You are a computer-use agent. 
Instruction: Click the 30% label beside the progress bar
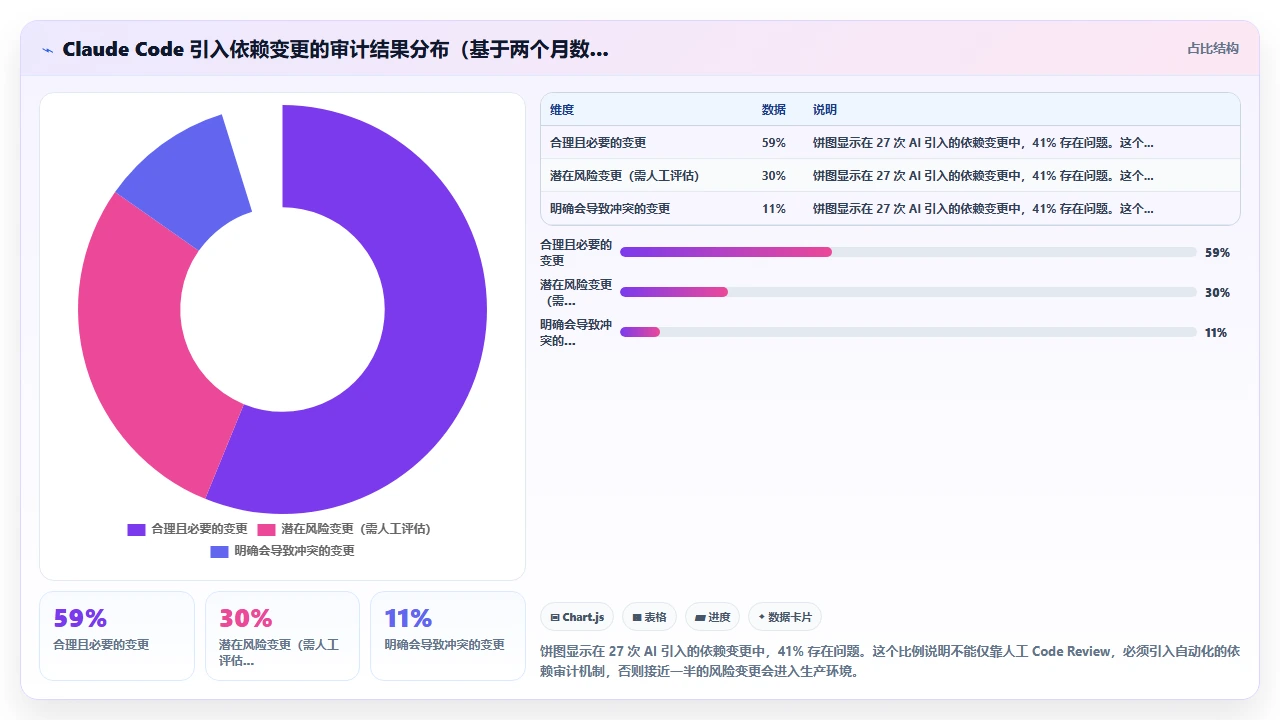pyautogui.click(x=1217, y=293)
